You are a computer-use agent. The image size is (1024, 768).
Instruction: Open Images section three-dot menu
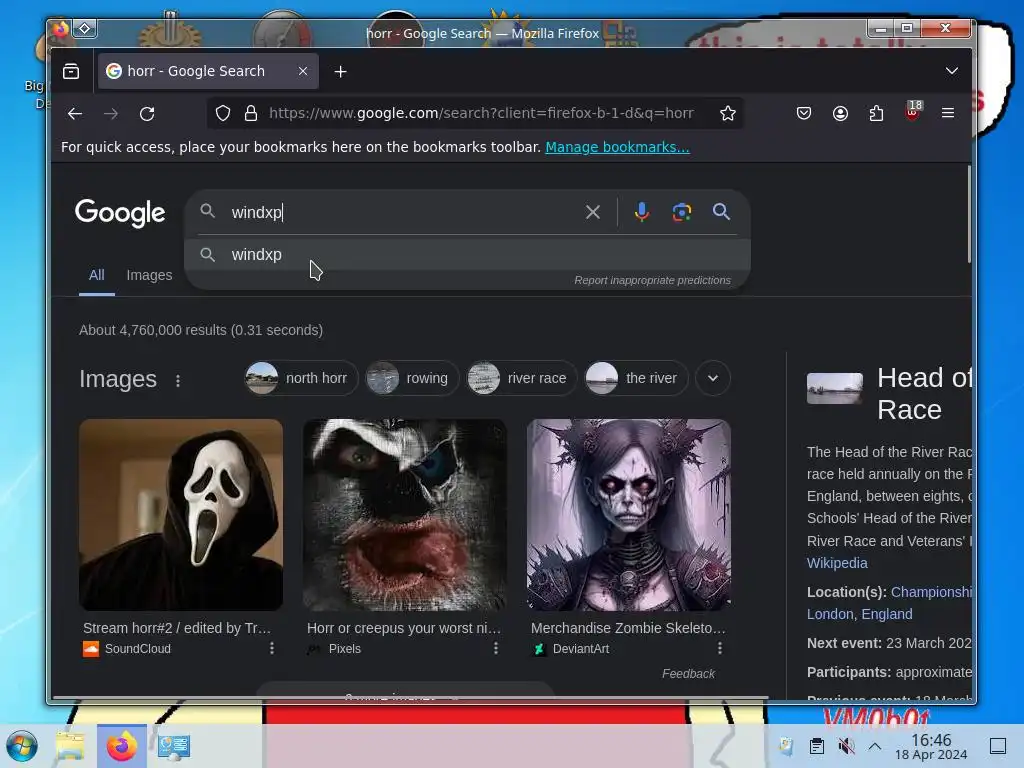click(178, 380)
